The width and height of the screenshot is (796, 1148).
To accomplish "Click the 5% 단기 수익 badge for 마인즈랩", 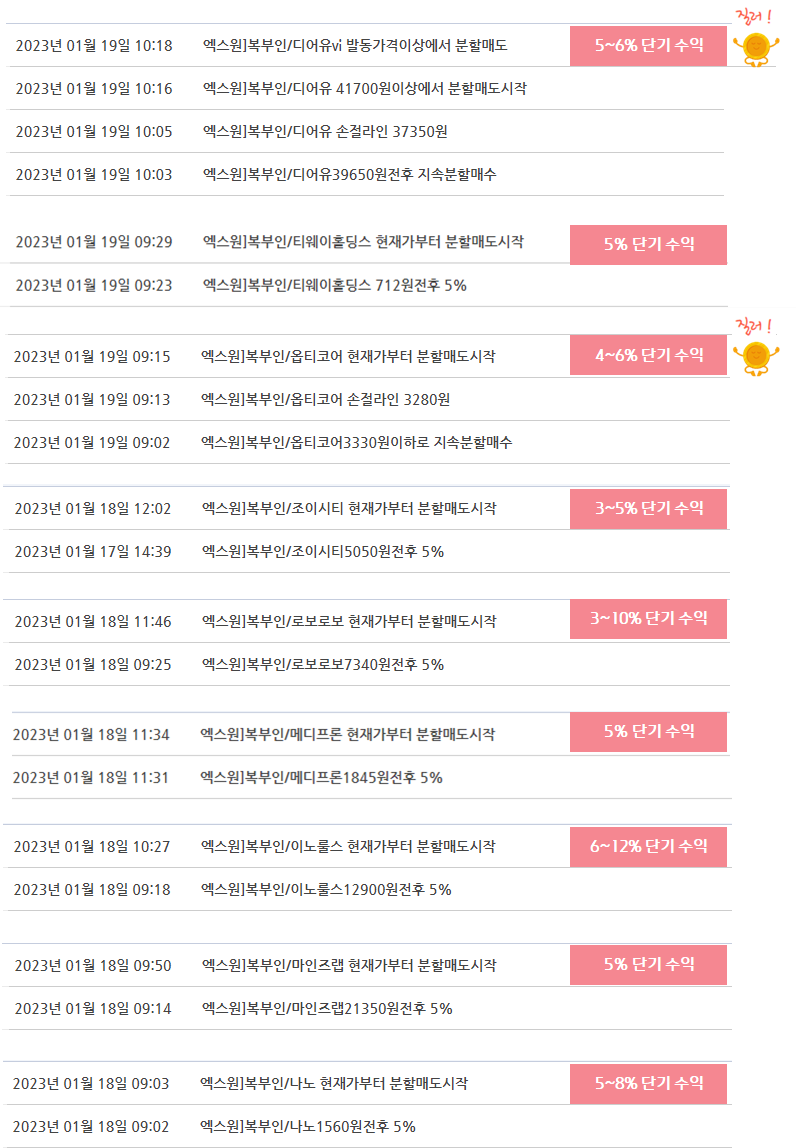I will [648, 965].
